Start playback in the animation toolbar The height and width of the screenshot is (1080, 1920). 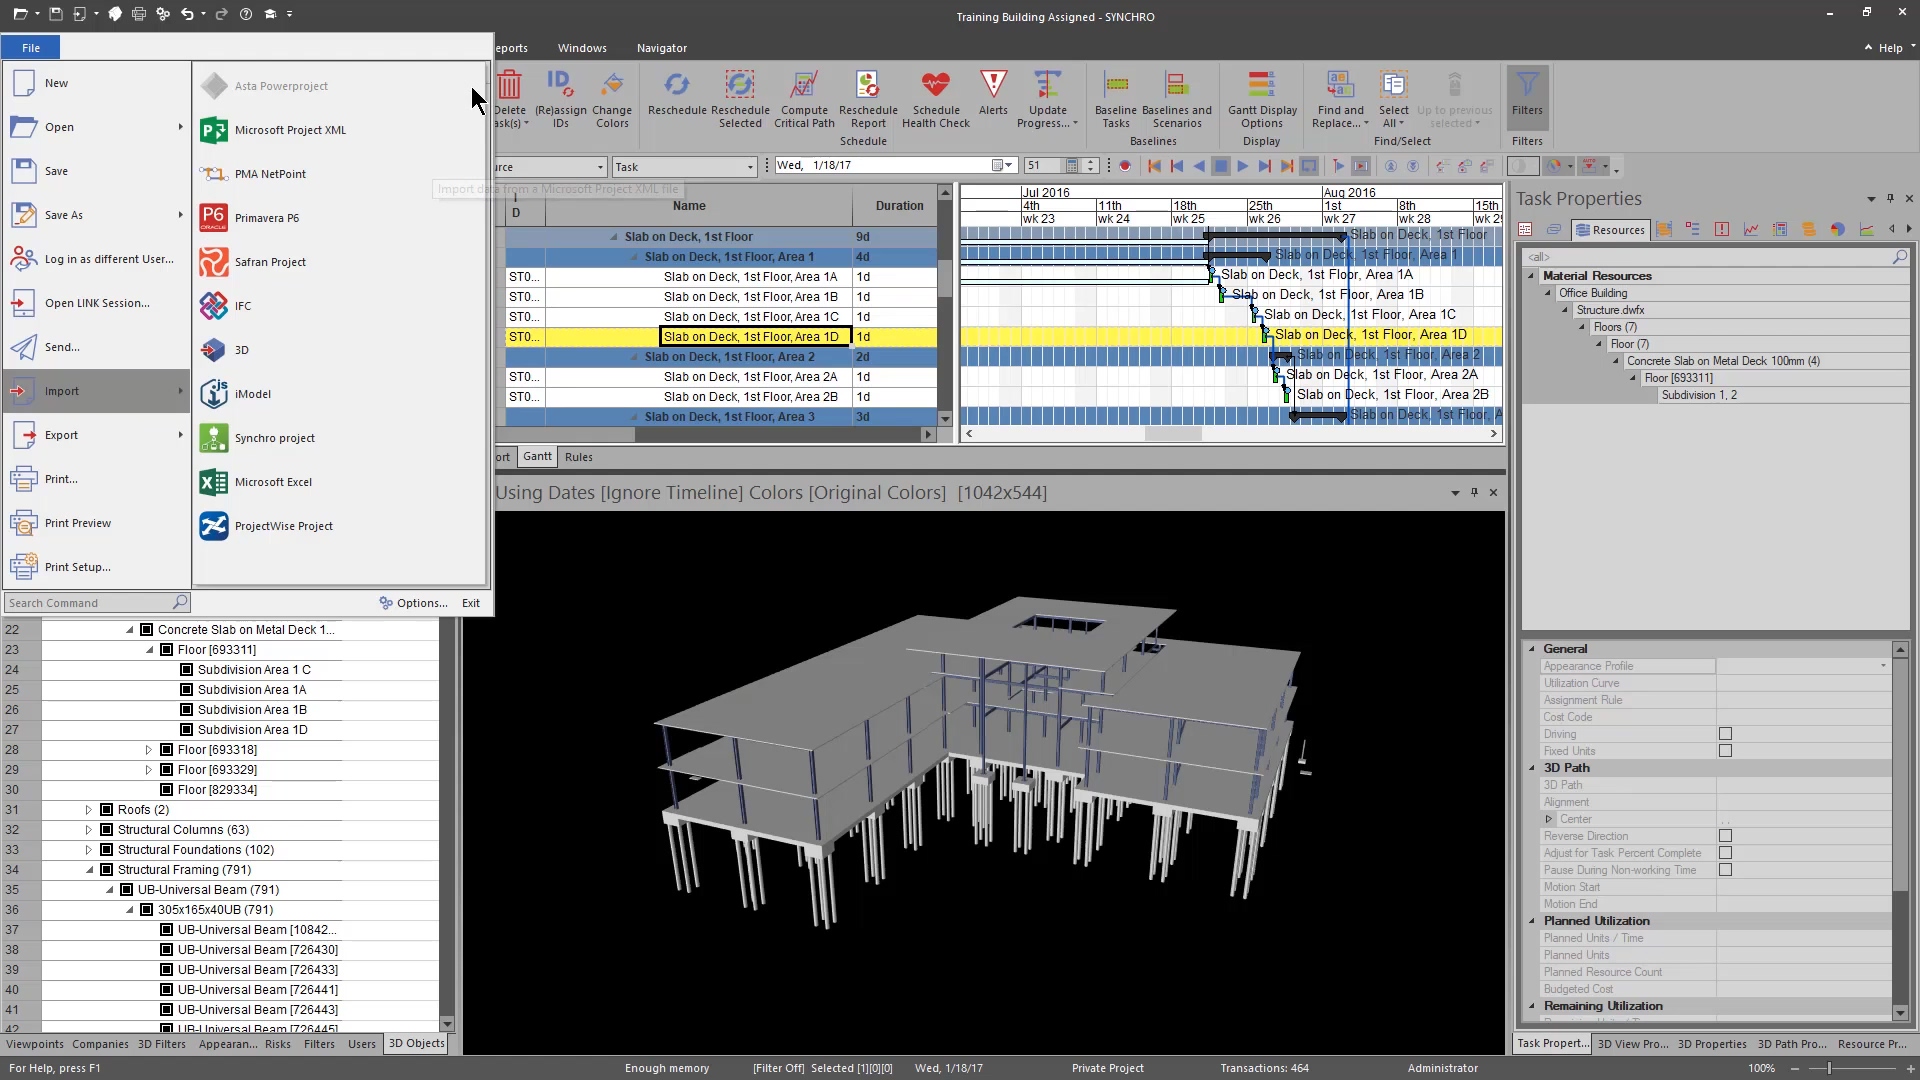pos(1243,166)
